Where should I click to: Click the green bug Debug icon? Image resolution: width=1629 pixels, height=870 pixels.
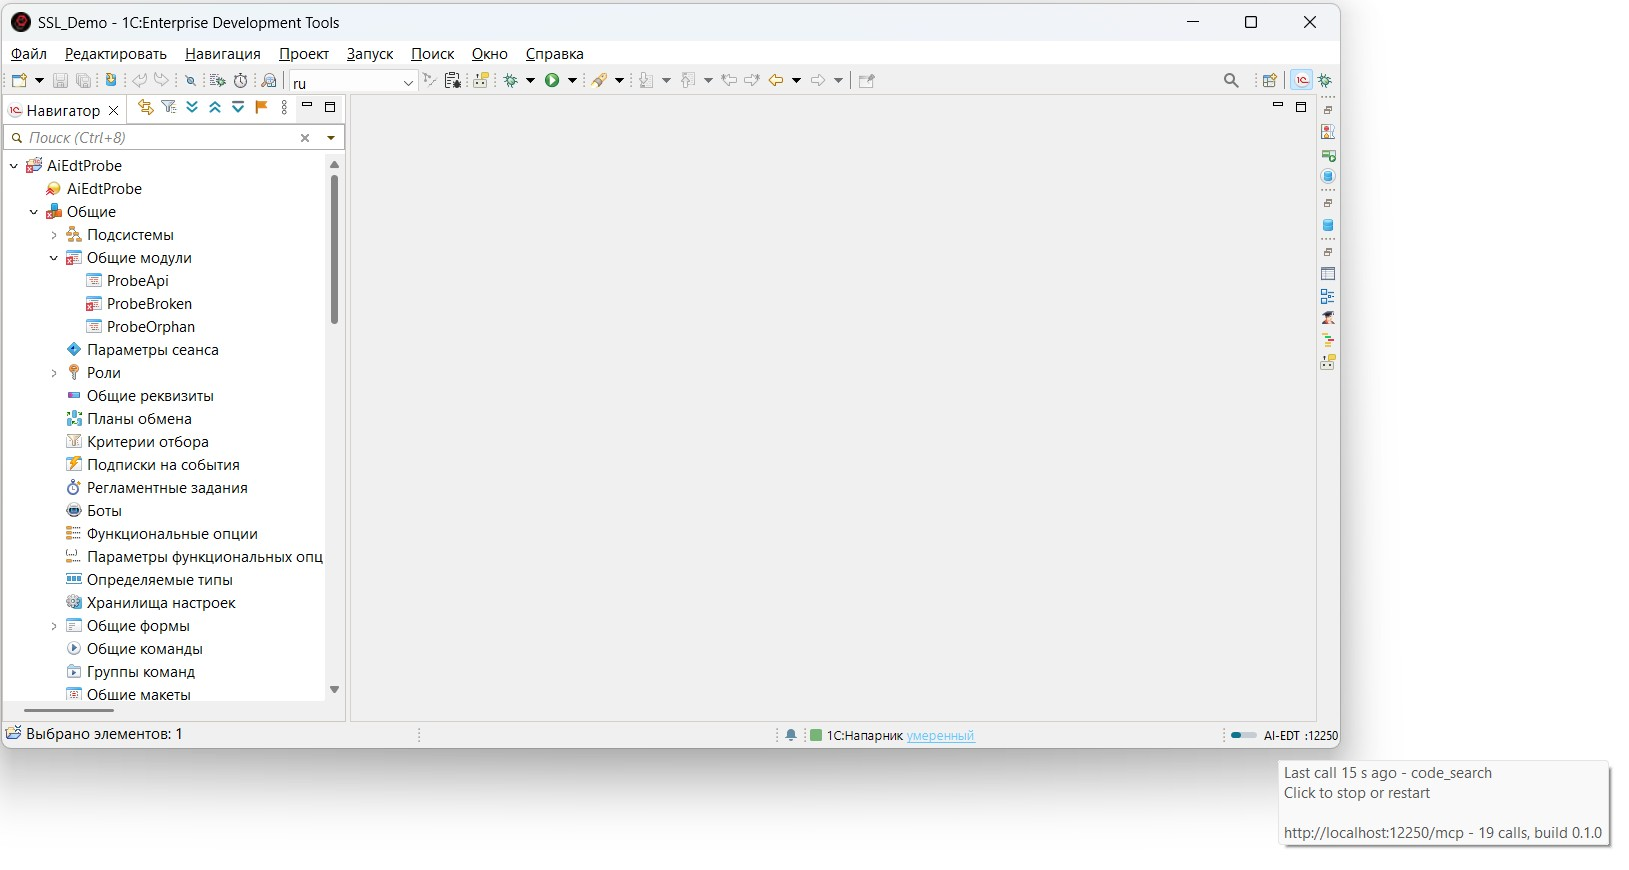[x=511, y=81]
